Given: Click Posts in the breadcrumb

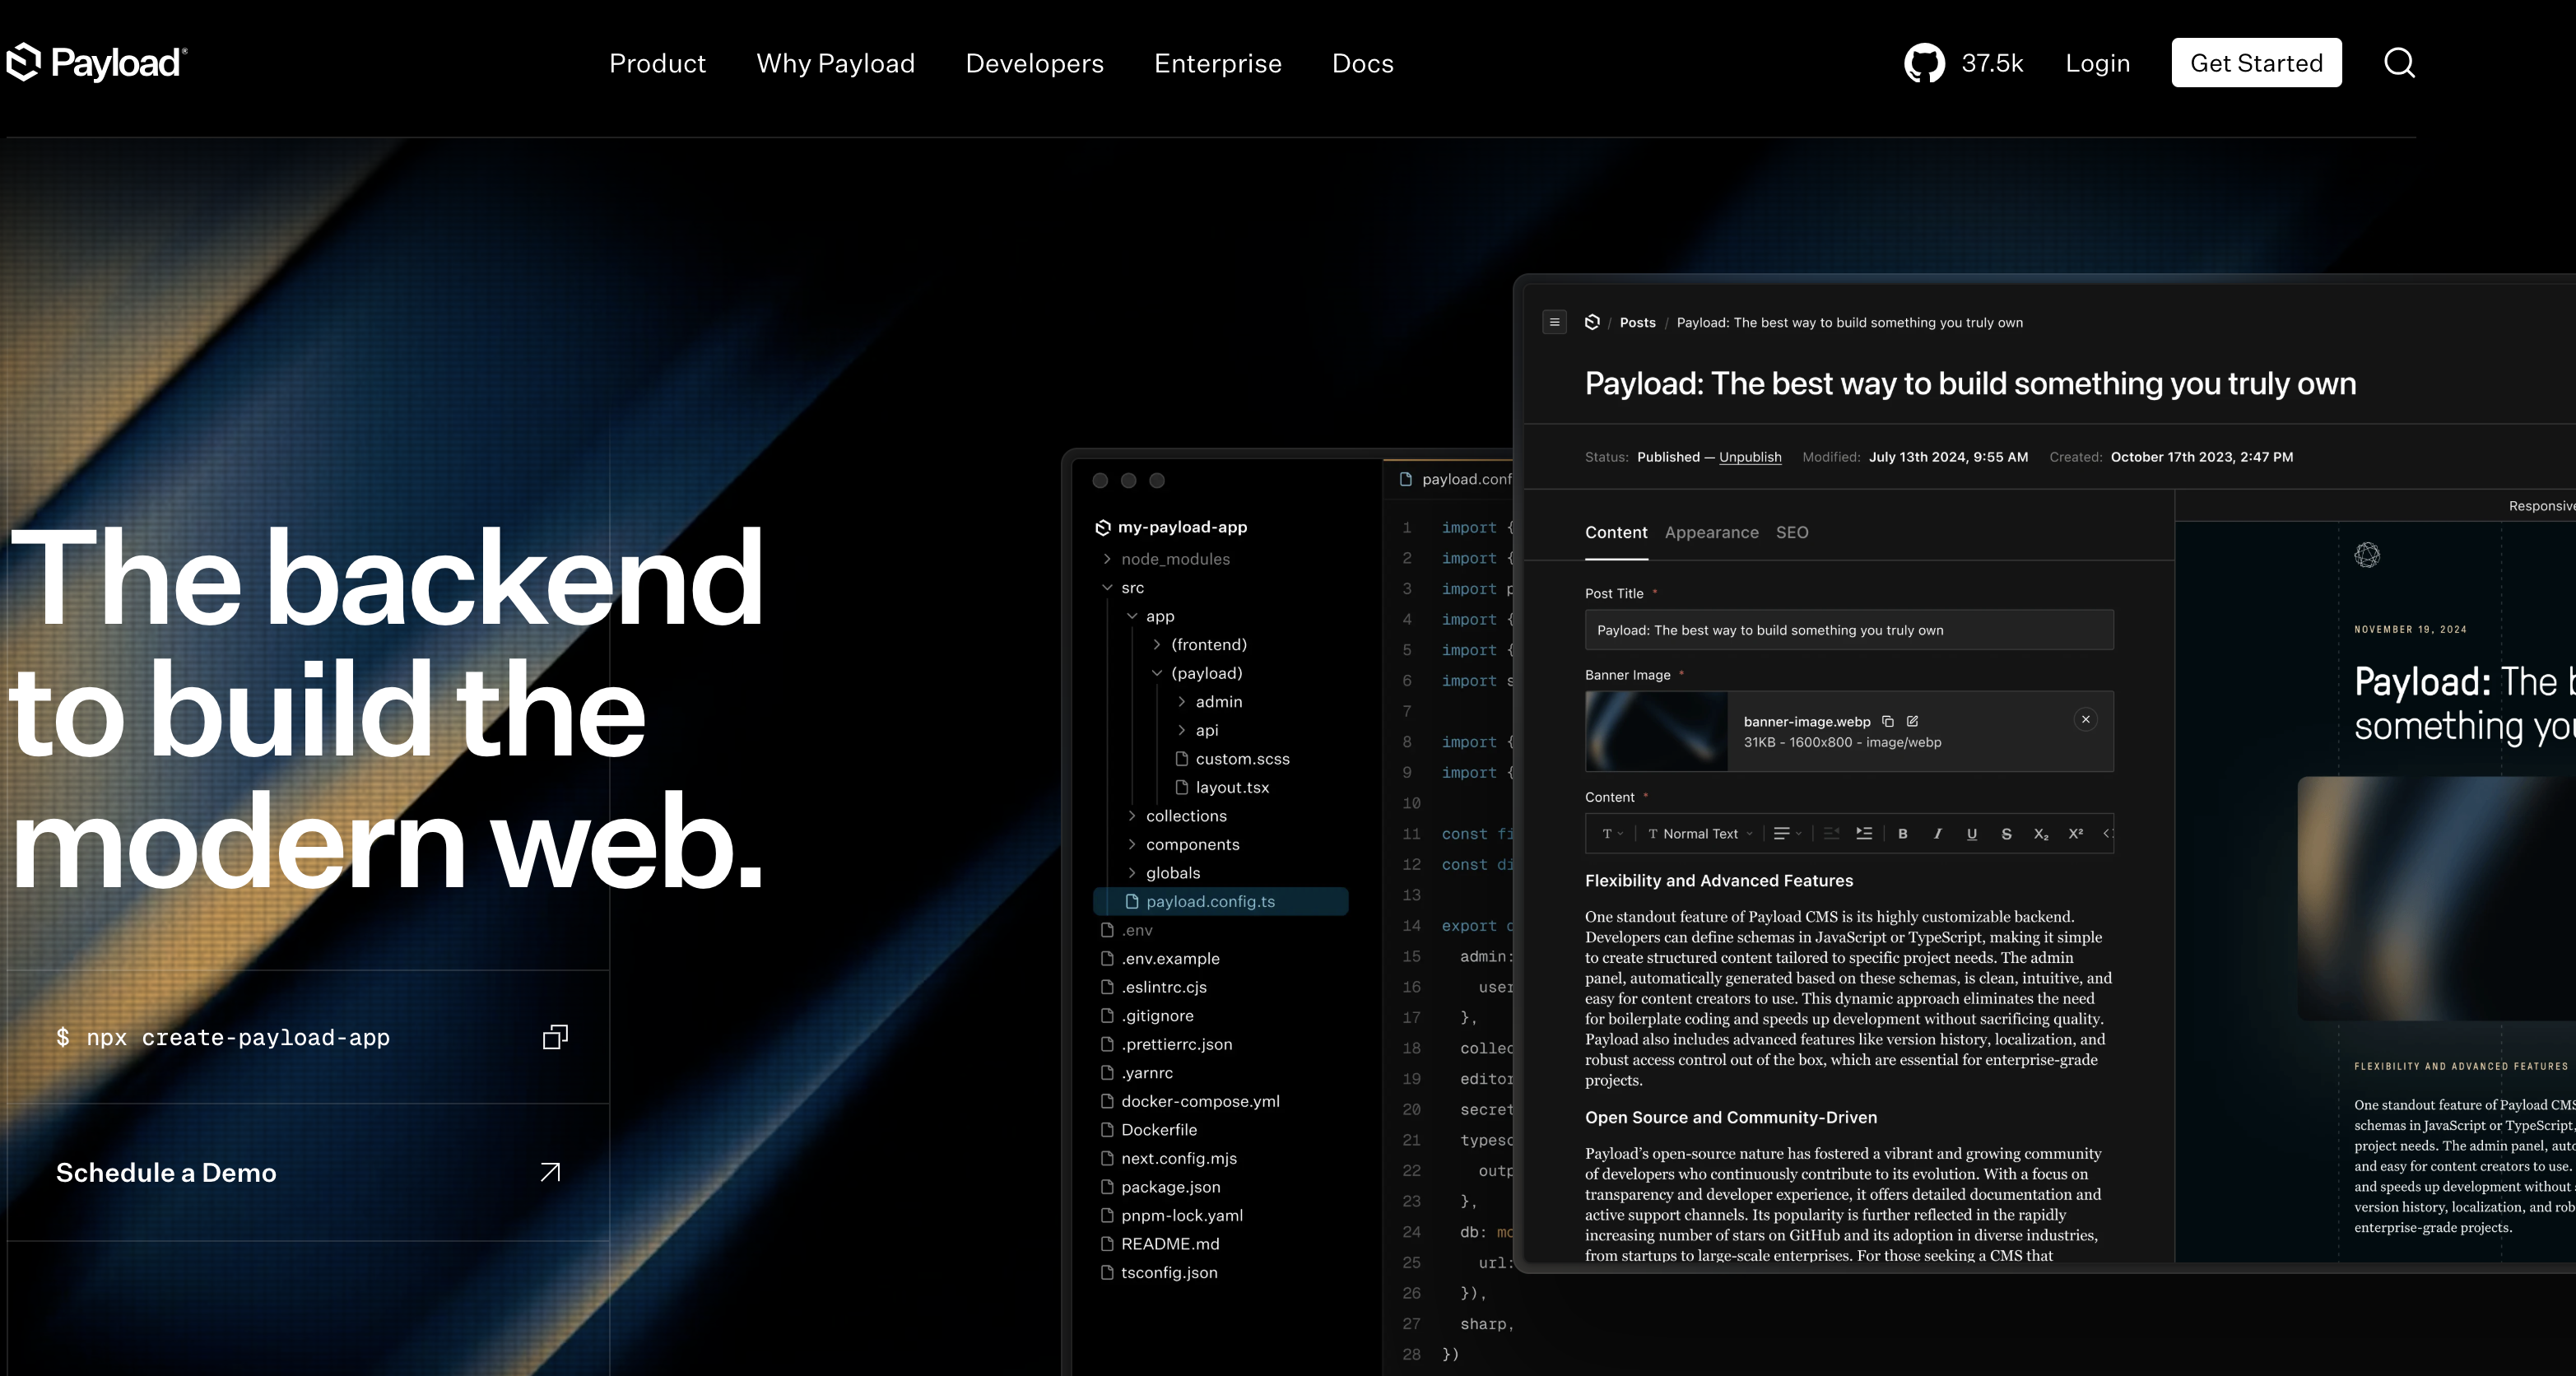Looking at the screenshot, I should [1637, 322].
